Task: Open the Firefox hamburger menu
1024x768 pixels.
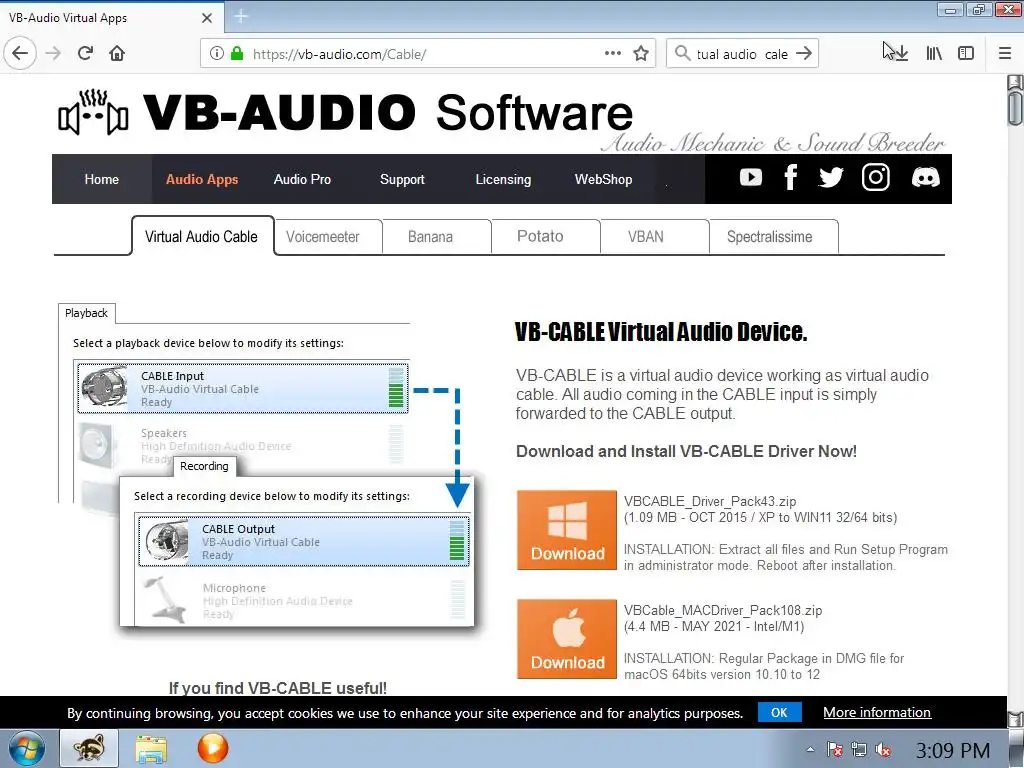Action: [1005, 54]
